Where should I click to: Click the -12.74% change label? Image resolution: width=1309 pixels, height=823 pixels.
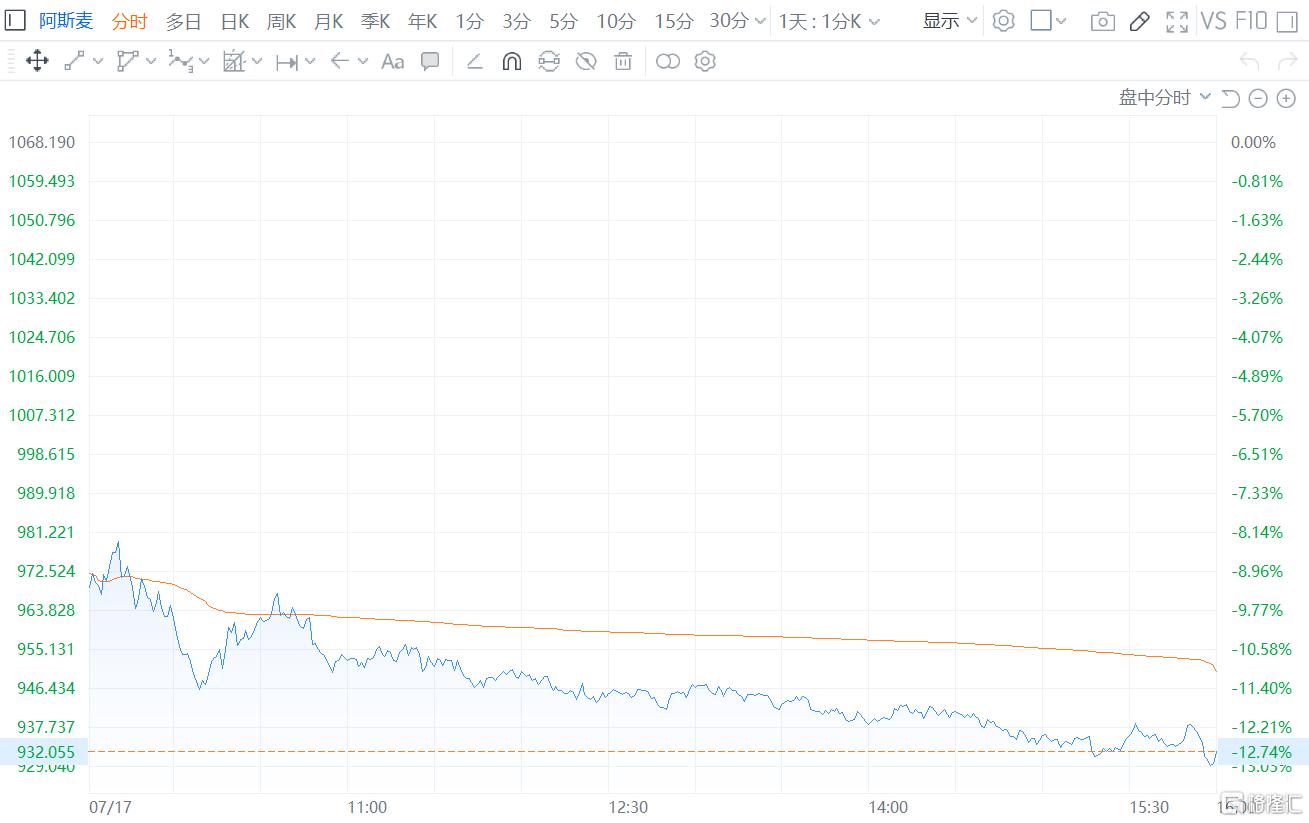pos(1262,752)
